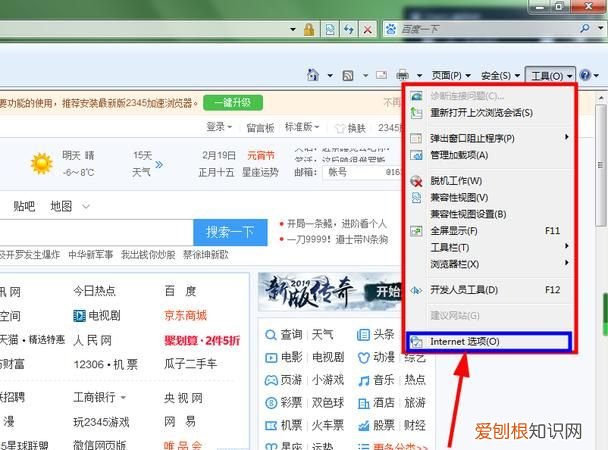Click the 新版传奇 banner ad
The height and width of the screenshot is (450, 608).
pyautogui.click(x=330, y=291)
